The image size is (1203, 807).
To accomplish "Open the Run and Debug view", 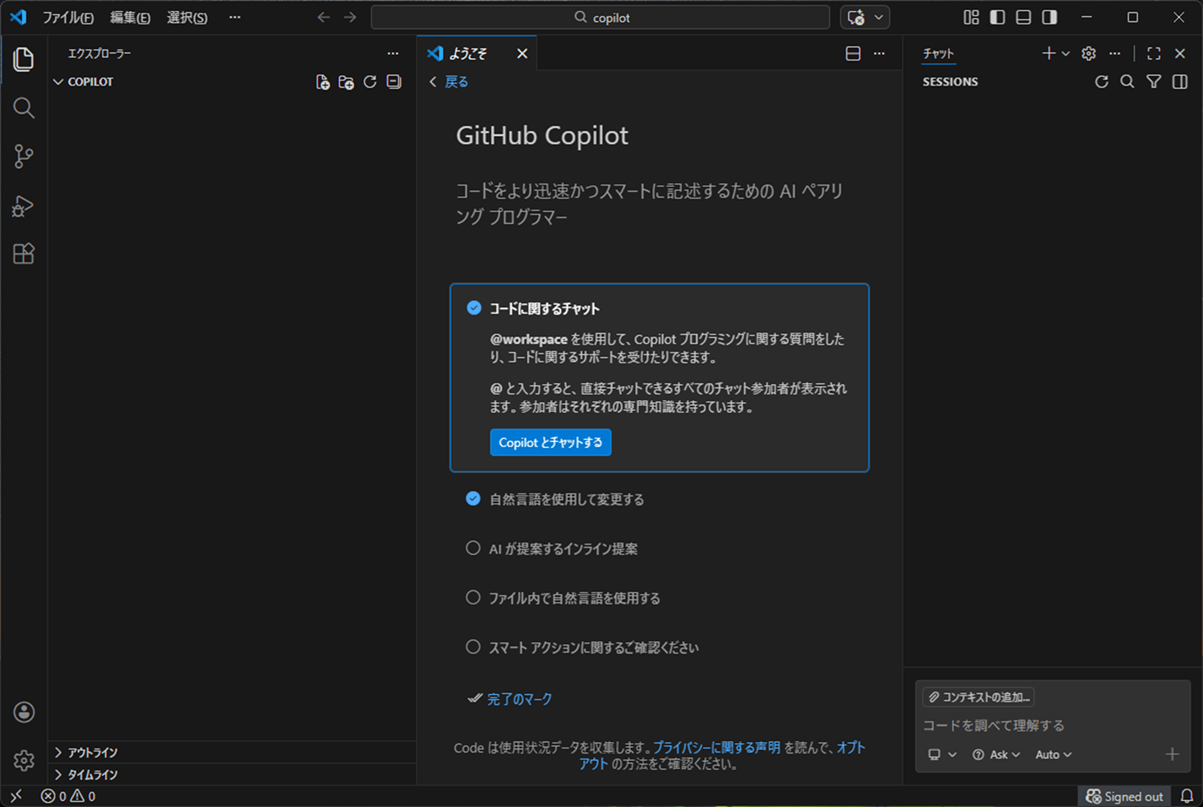I will tap(23, 205).
